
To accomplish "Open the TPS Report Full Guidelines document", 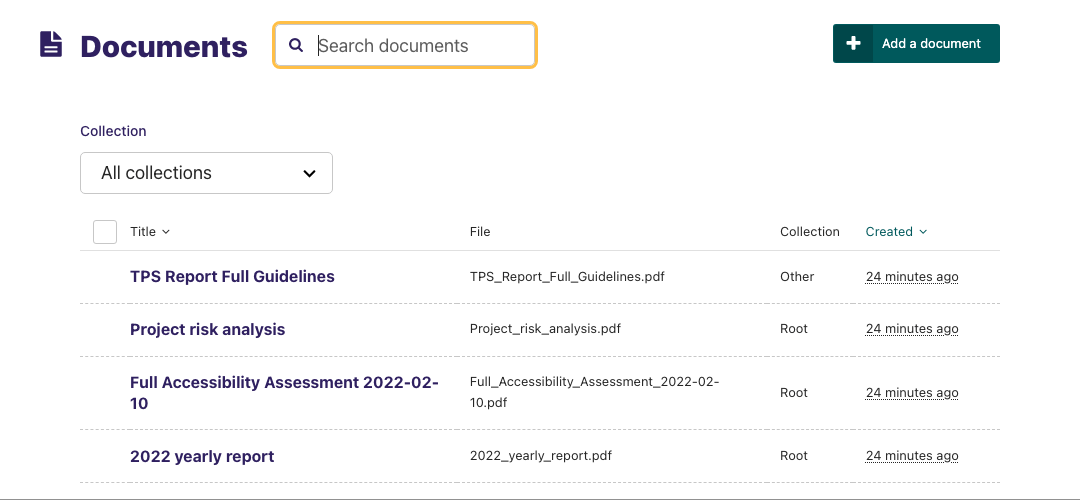I will [x=232, y=277].
